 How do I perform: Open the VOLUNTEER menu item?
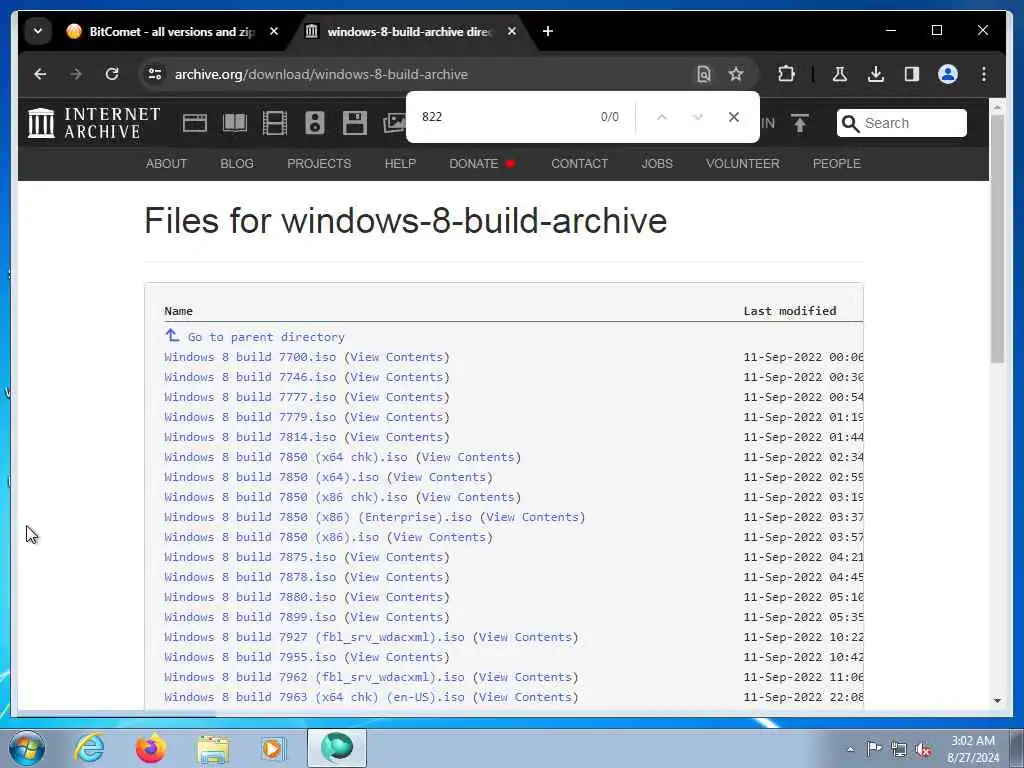pos(743,164)
